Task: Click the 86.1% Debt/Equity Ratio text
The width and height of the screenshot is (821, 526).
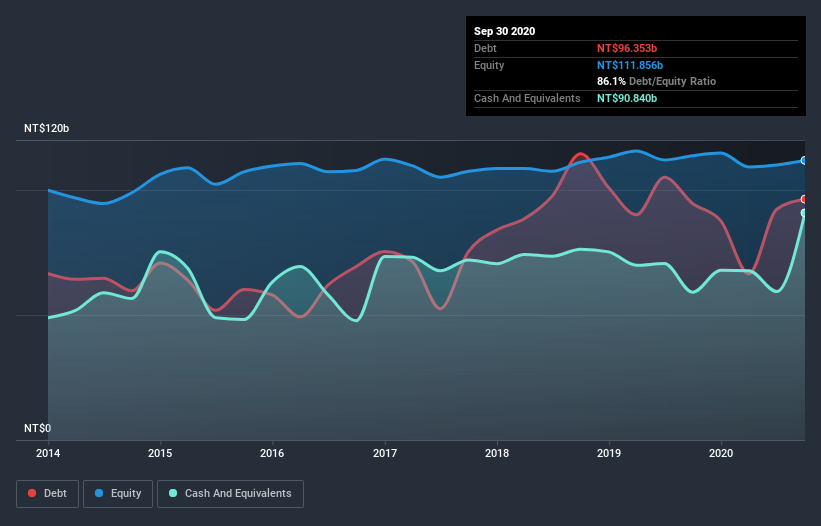Action: click(656, 81)
